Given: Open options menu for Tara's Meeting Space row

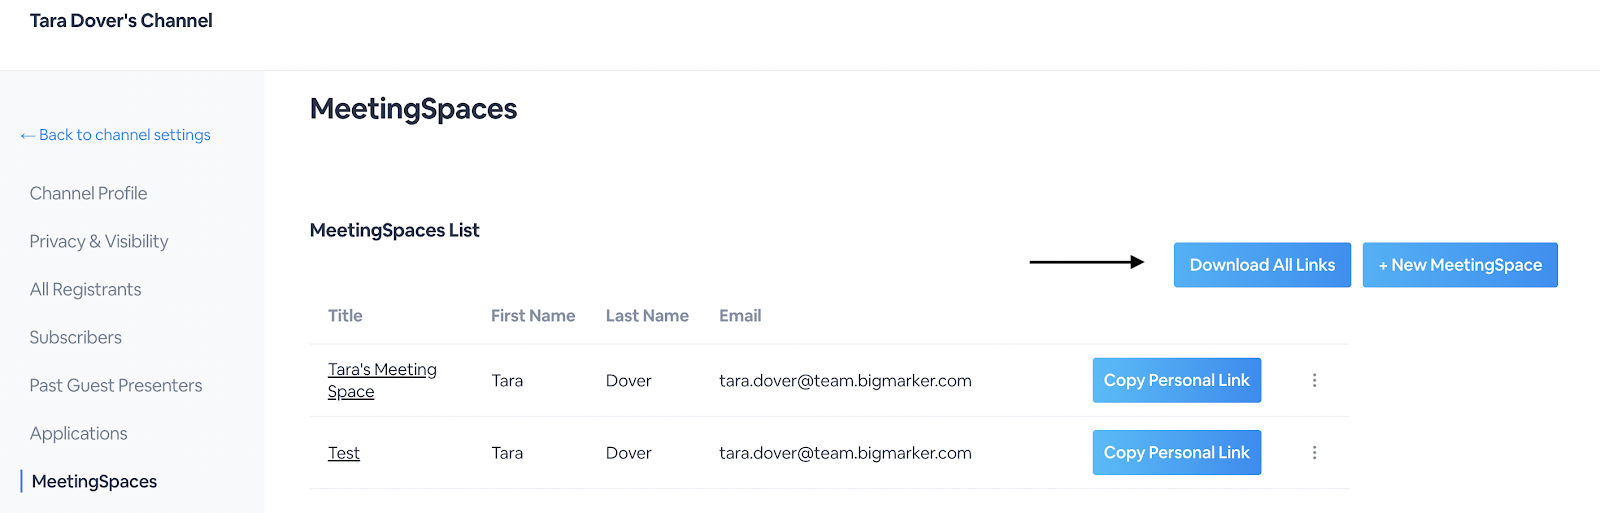Looking at the screenshot, I should tap(1314, 380).
